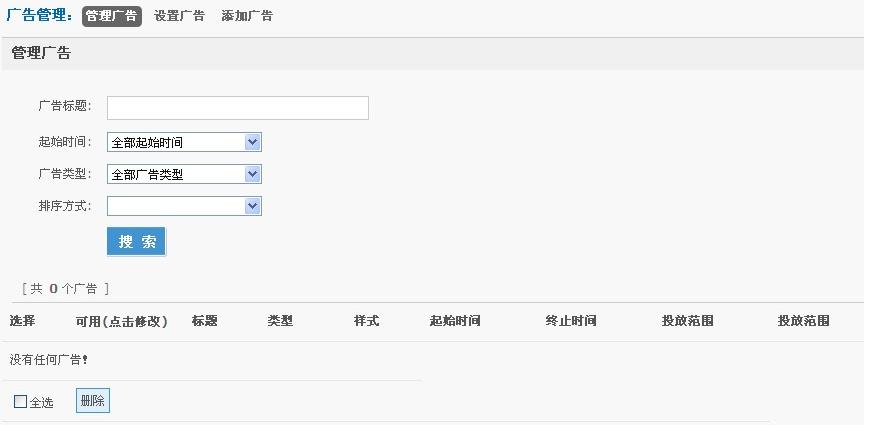Click the 类型 column header
Viewport: 869px width, 425px height.
280,321
